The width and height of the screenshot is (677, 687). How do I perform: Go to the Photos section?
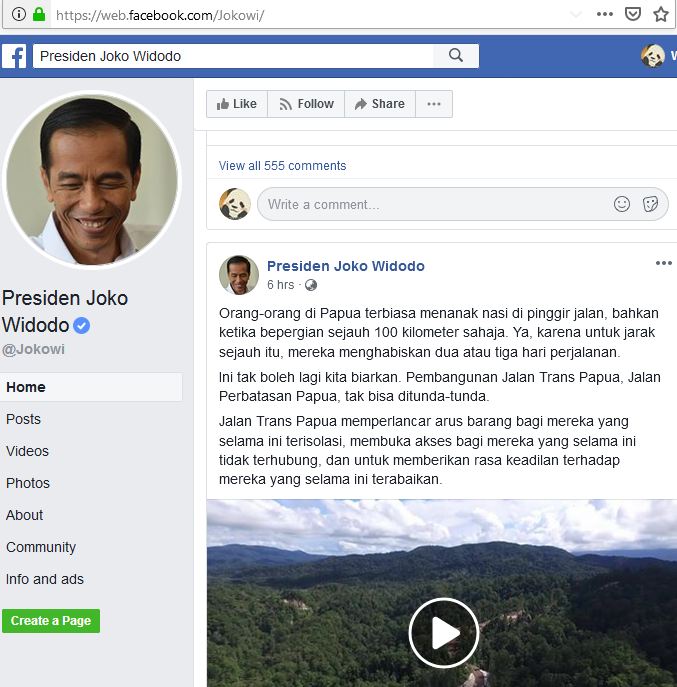(28, 483)
